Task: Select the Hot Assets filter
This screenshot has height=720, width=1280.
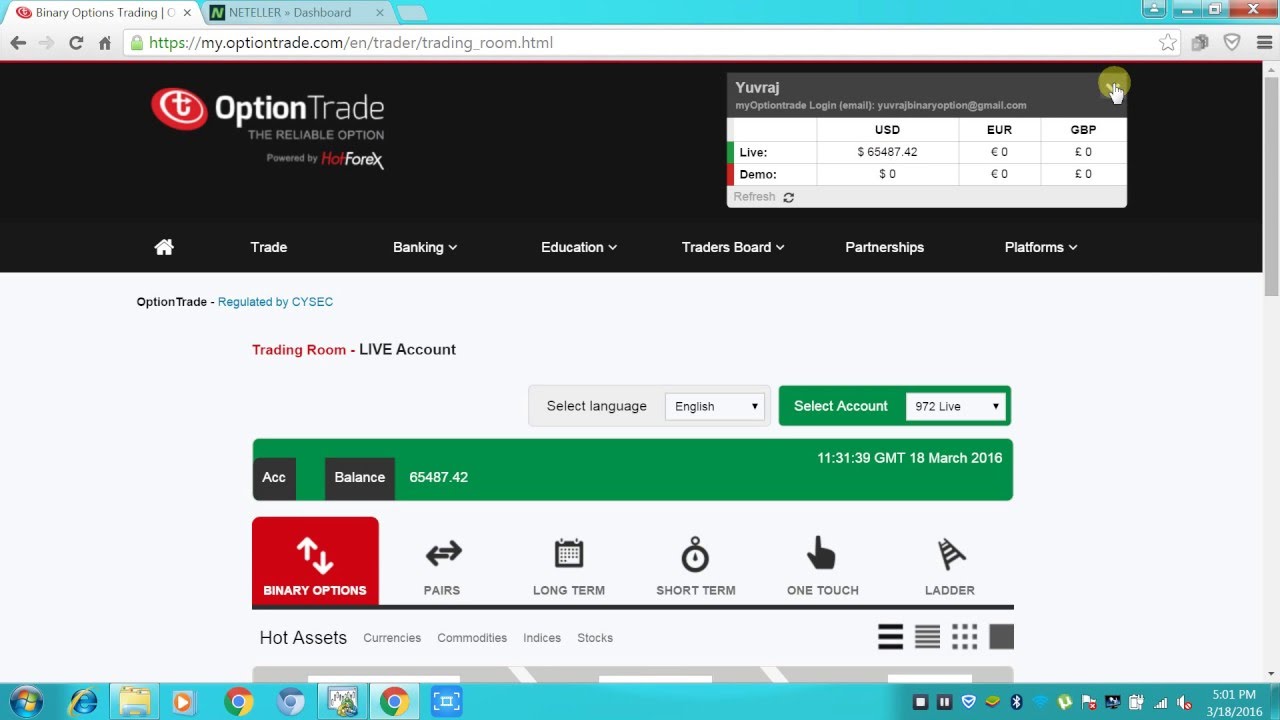Action: tap(303, 638)
